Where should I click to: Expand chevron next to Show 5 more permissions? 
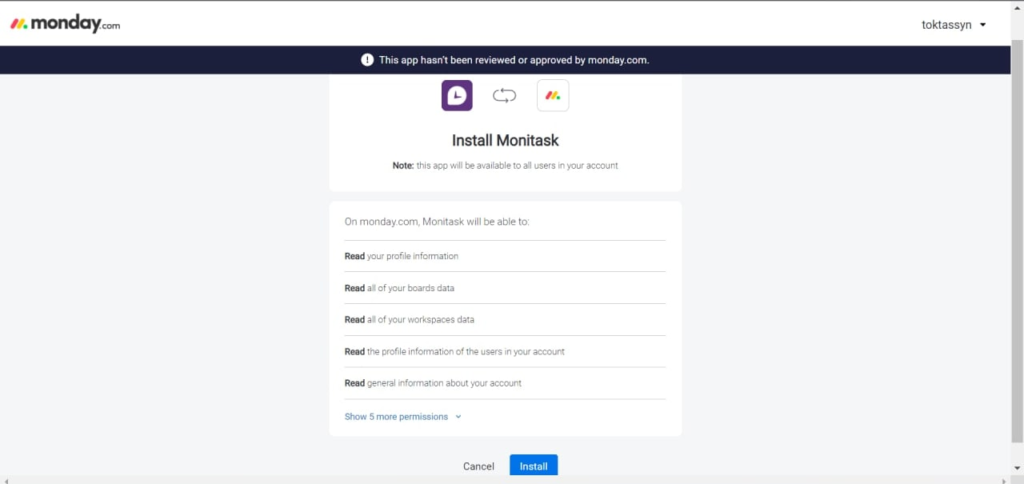458,417
